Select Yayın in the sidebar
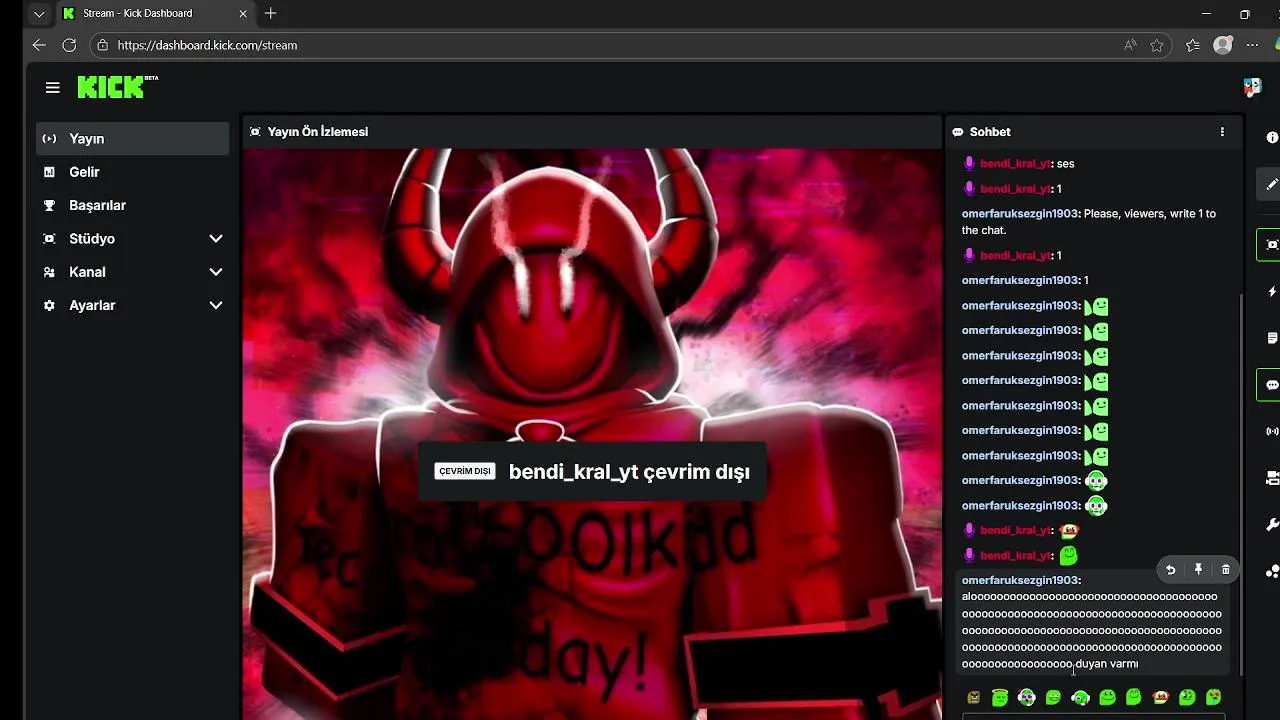 pos(132,139)
